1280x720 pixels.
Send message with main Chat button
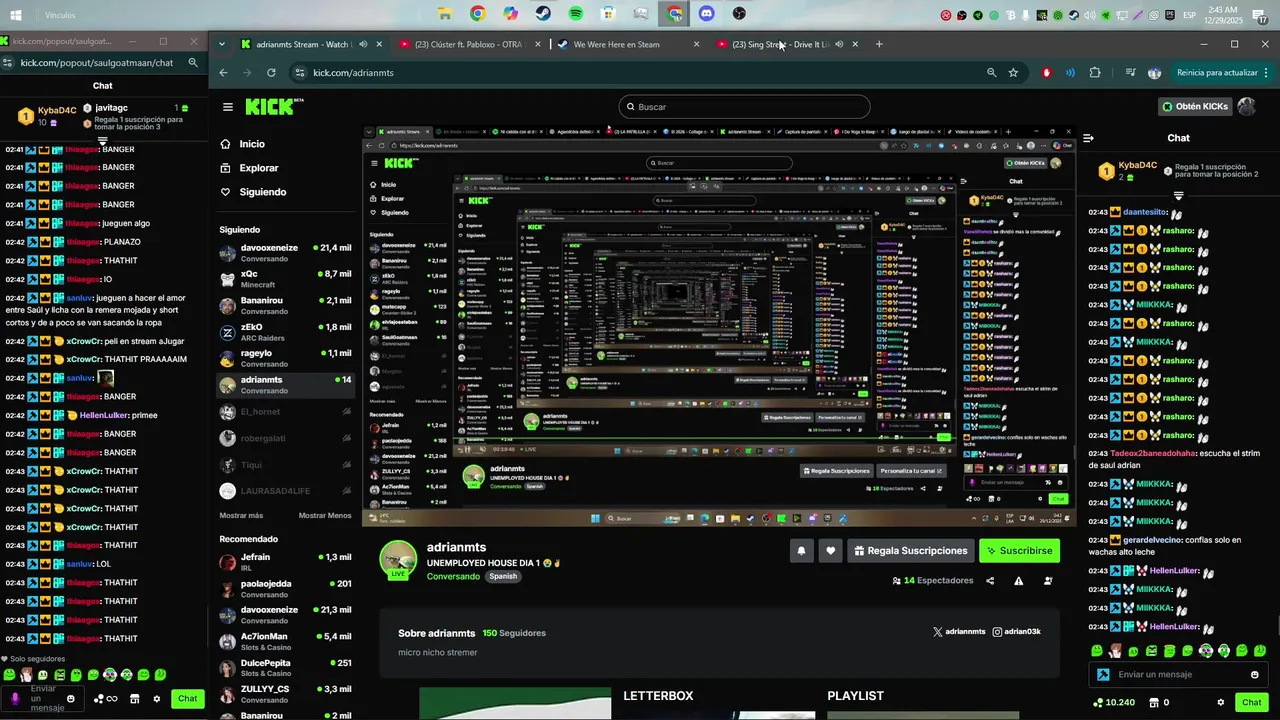(x=1251, y=702)
